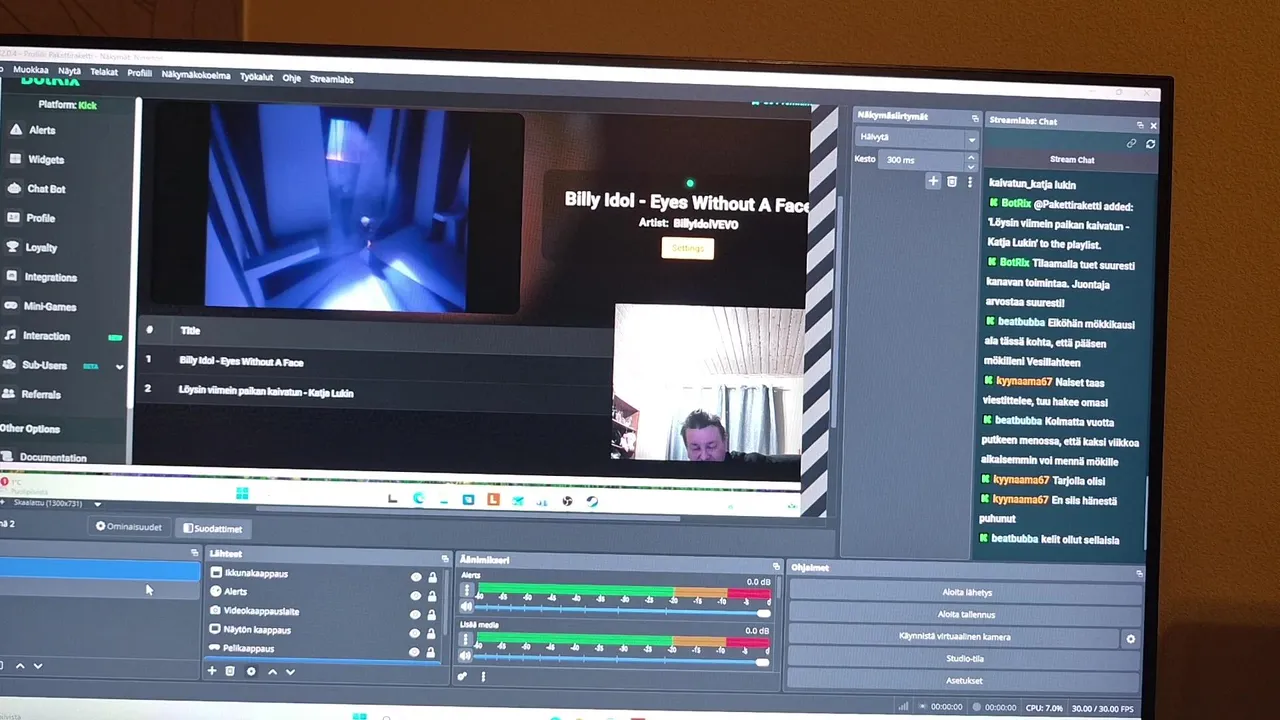Image resolution: width=1280 pixels, height=720 pixels.
Task: Open Alerts audio channel options menu
Action: tap(466, 591)
